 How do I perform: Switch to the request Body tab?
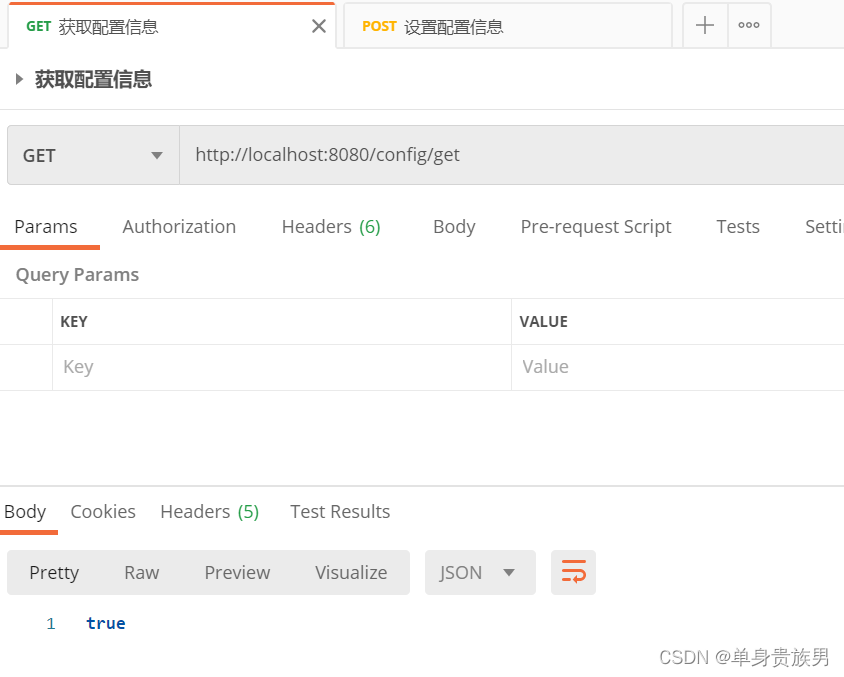pos(454,227)
